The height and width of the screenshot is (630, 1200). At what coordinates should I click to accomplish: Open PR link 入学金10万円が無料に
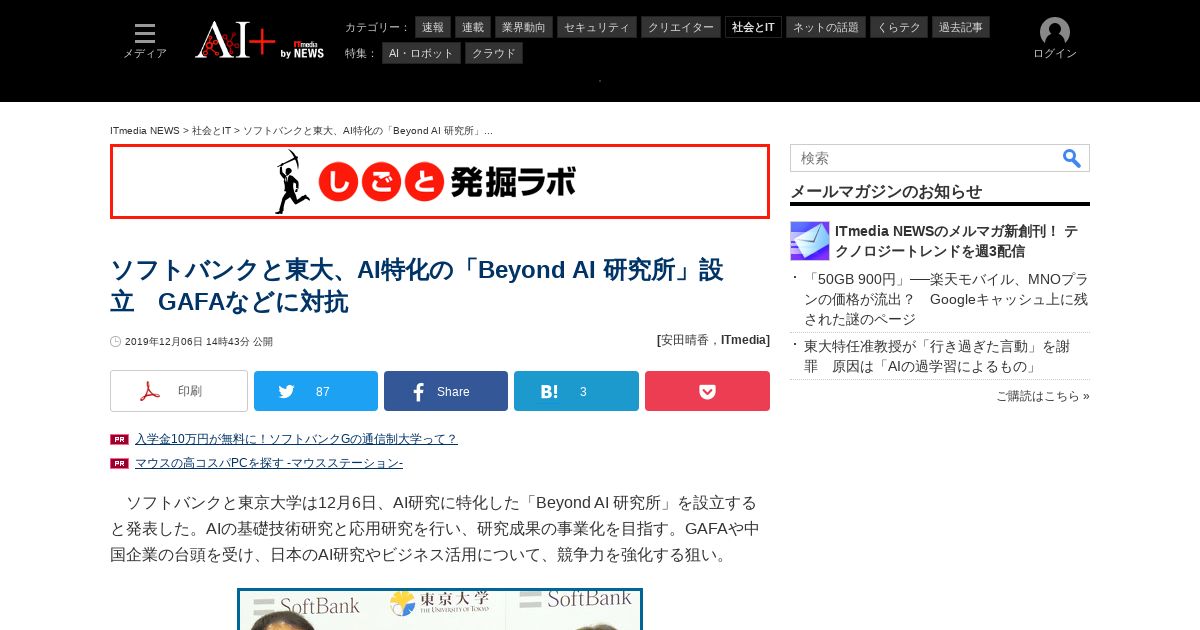point(296,439)
